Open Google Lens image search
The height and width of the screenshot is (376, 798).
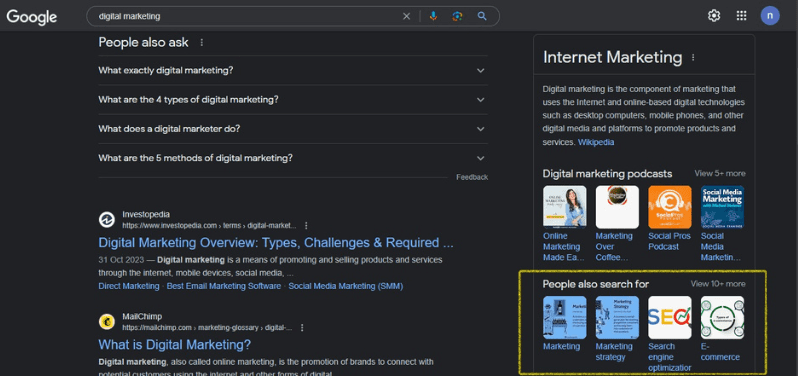click(x=457, y=16)
